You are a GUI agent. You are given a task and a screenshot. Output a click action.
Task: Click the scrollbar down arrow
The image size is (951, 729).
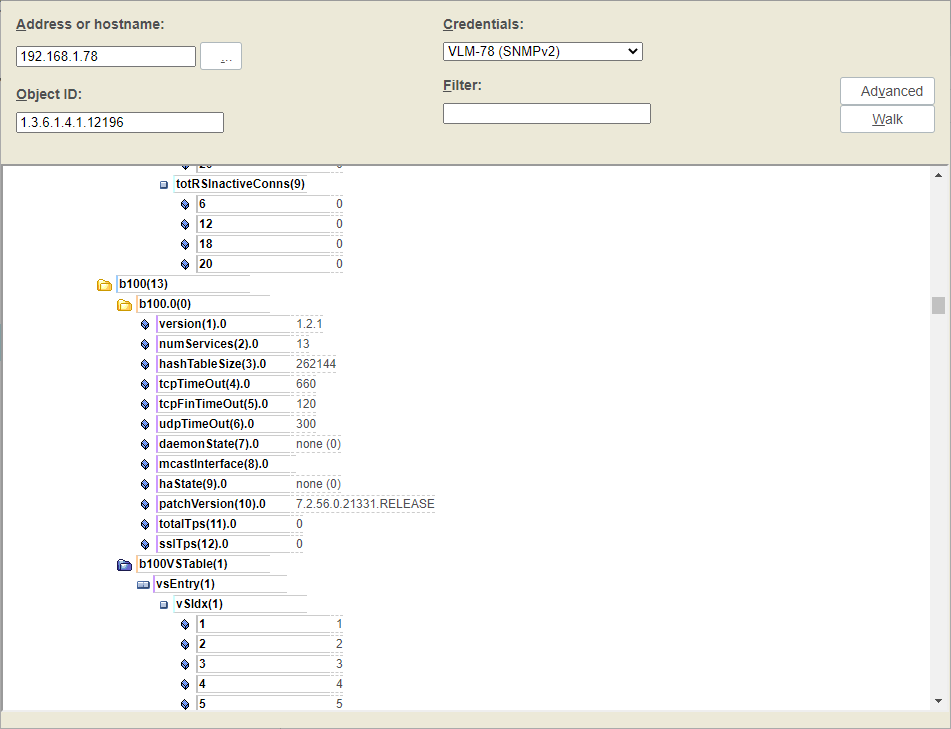click(938, 701)
